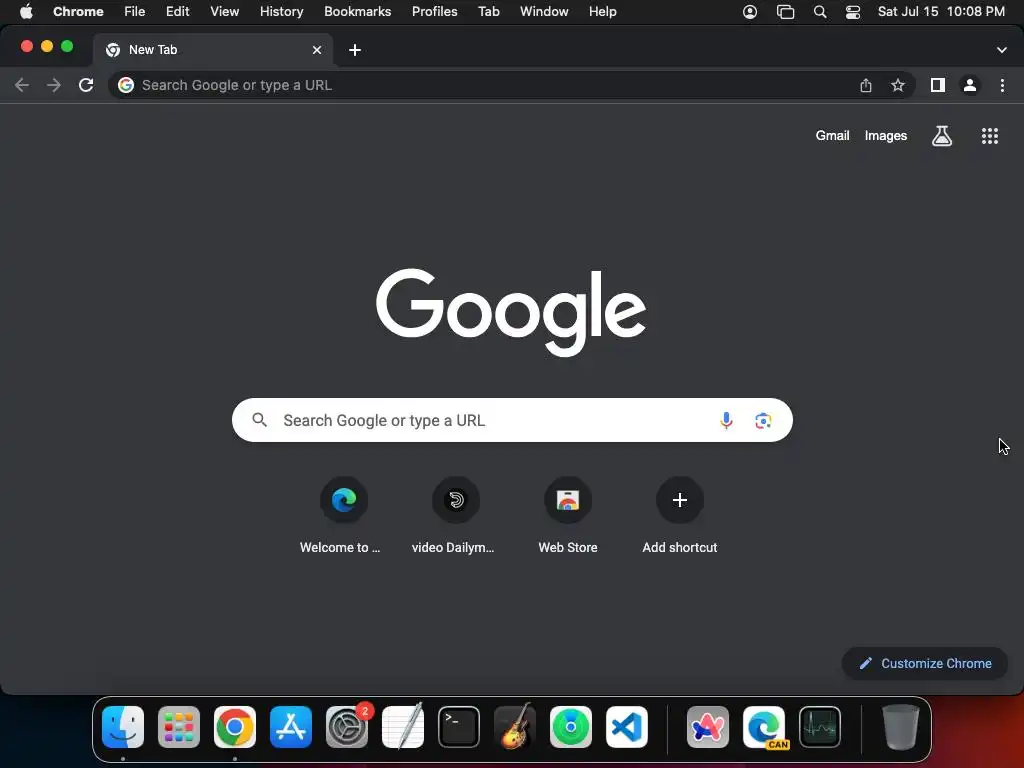Start voice search with microphone icon
The height and width of the screenshot is (768, 1024).
coord(726,420)
